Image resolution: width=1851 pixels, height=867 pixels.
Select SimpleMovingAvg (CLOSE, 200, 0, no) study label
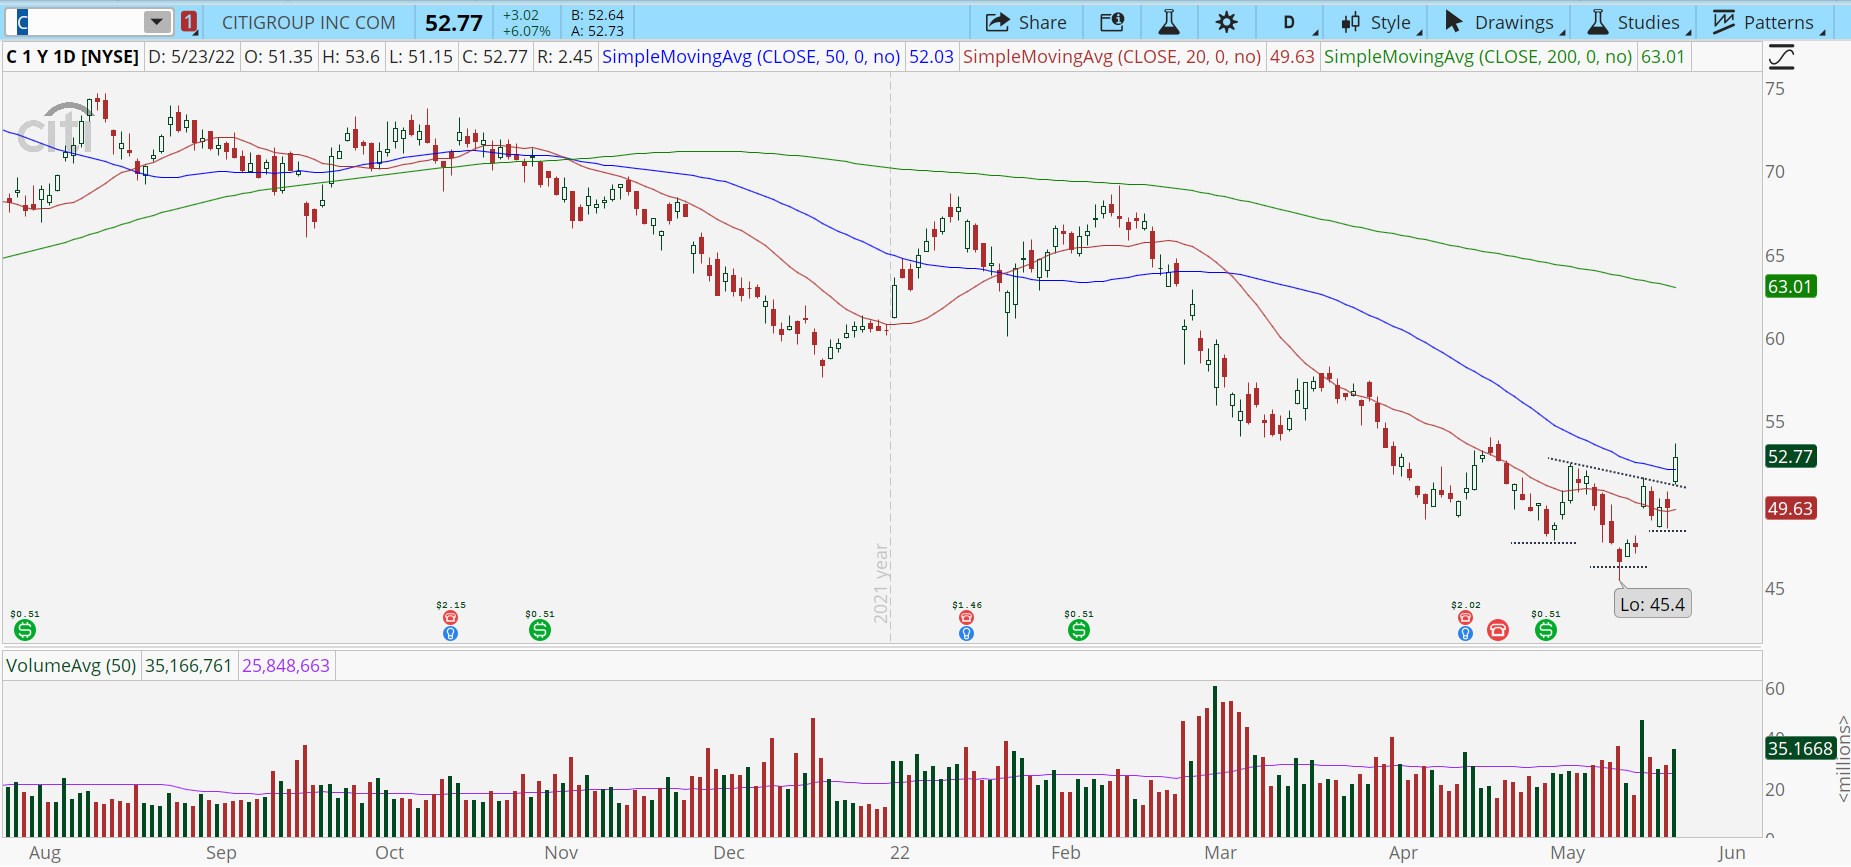pos(1478,57)
